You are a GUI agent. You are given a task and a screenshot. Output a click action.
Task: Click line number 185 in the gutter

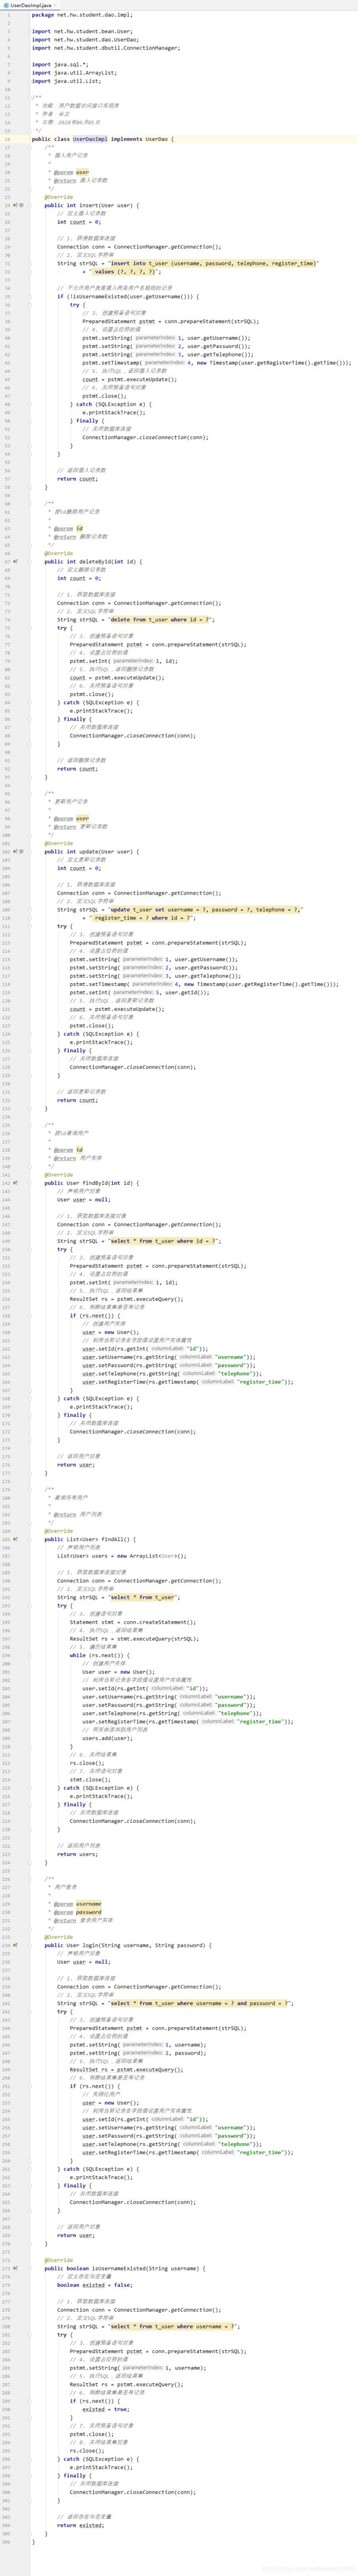tap(7, 1539)
